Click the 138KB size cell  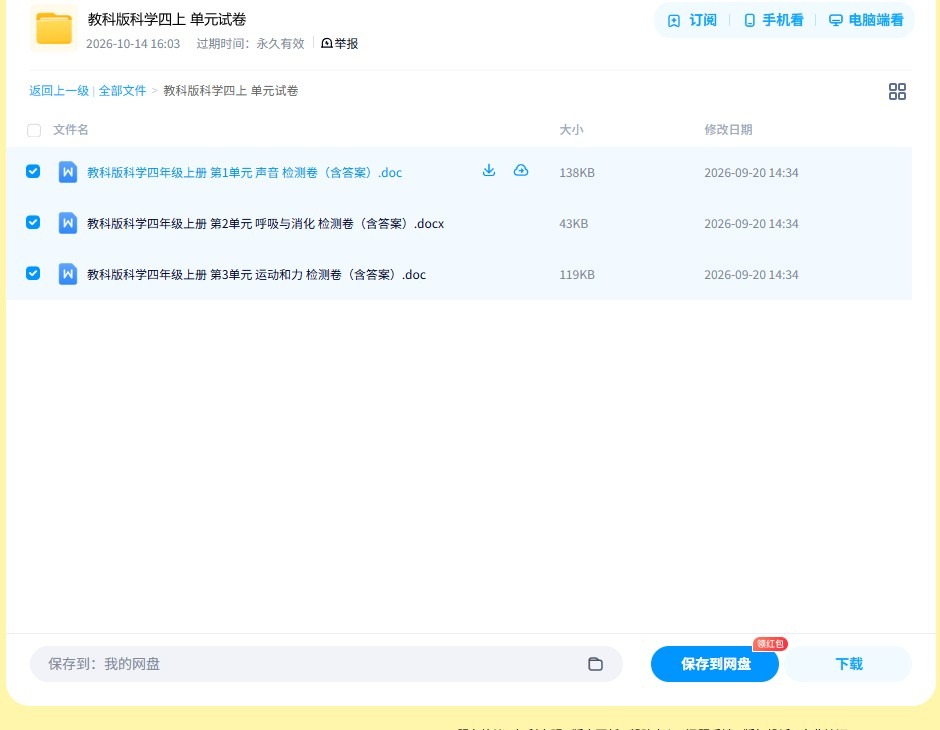[x=577, y=173]
